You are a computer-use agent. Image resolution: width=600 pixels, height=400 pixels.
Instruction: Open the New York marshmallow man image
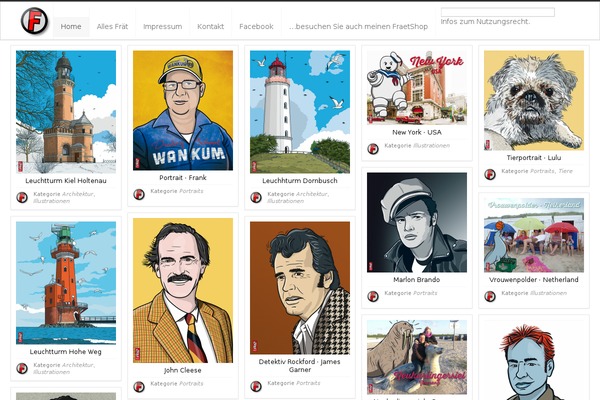(x=417, y=88)
